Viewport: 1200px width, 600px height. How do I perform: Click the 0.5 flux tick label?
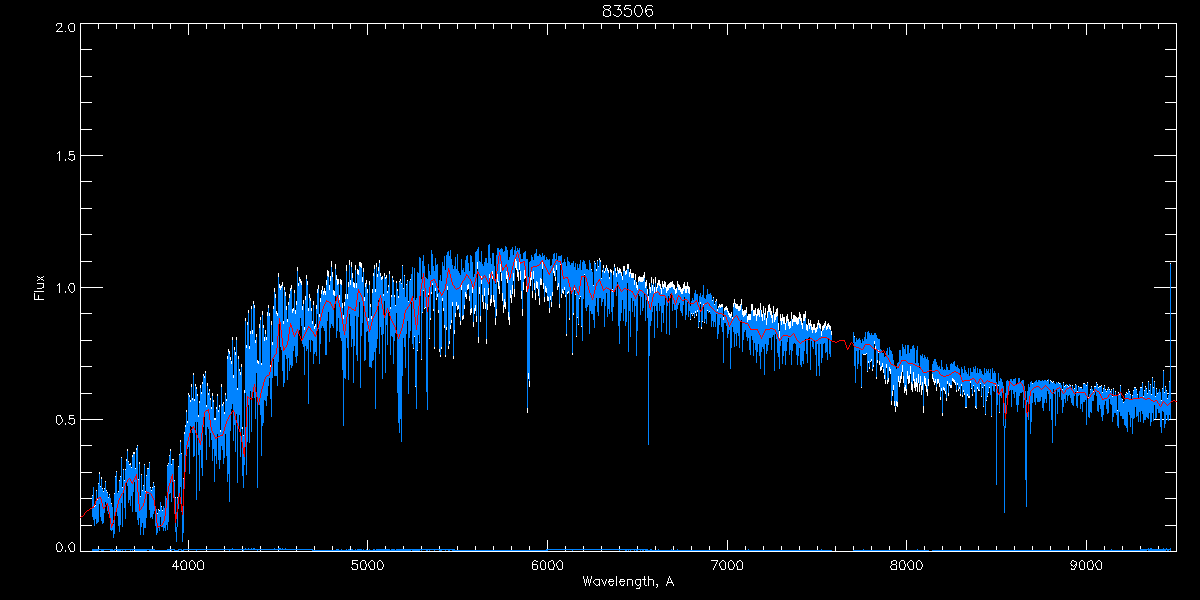(x=62, y=418)
